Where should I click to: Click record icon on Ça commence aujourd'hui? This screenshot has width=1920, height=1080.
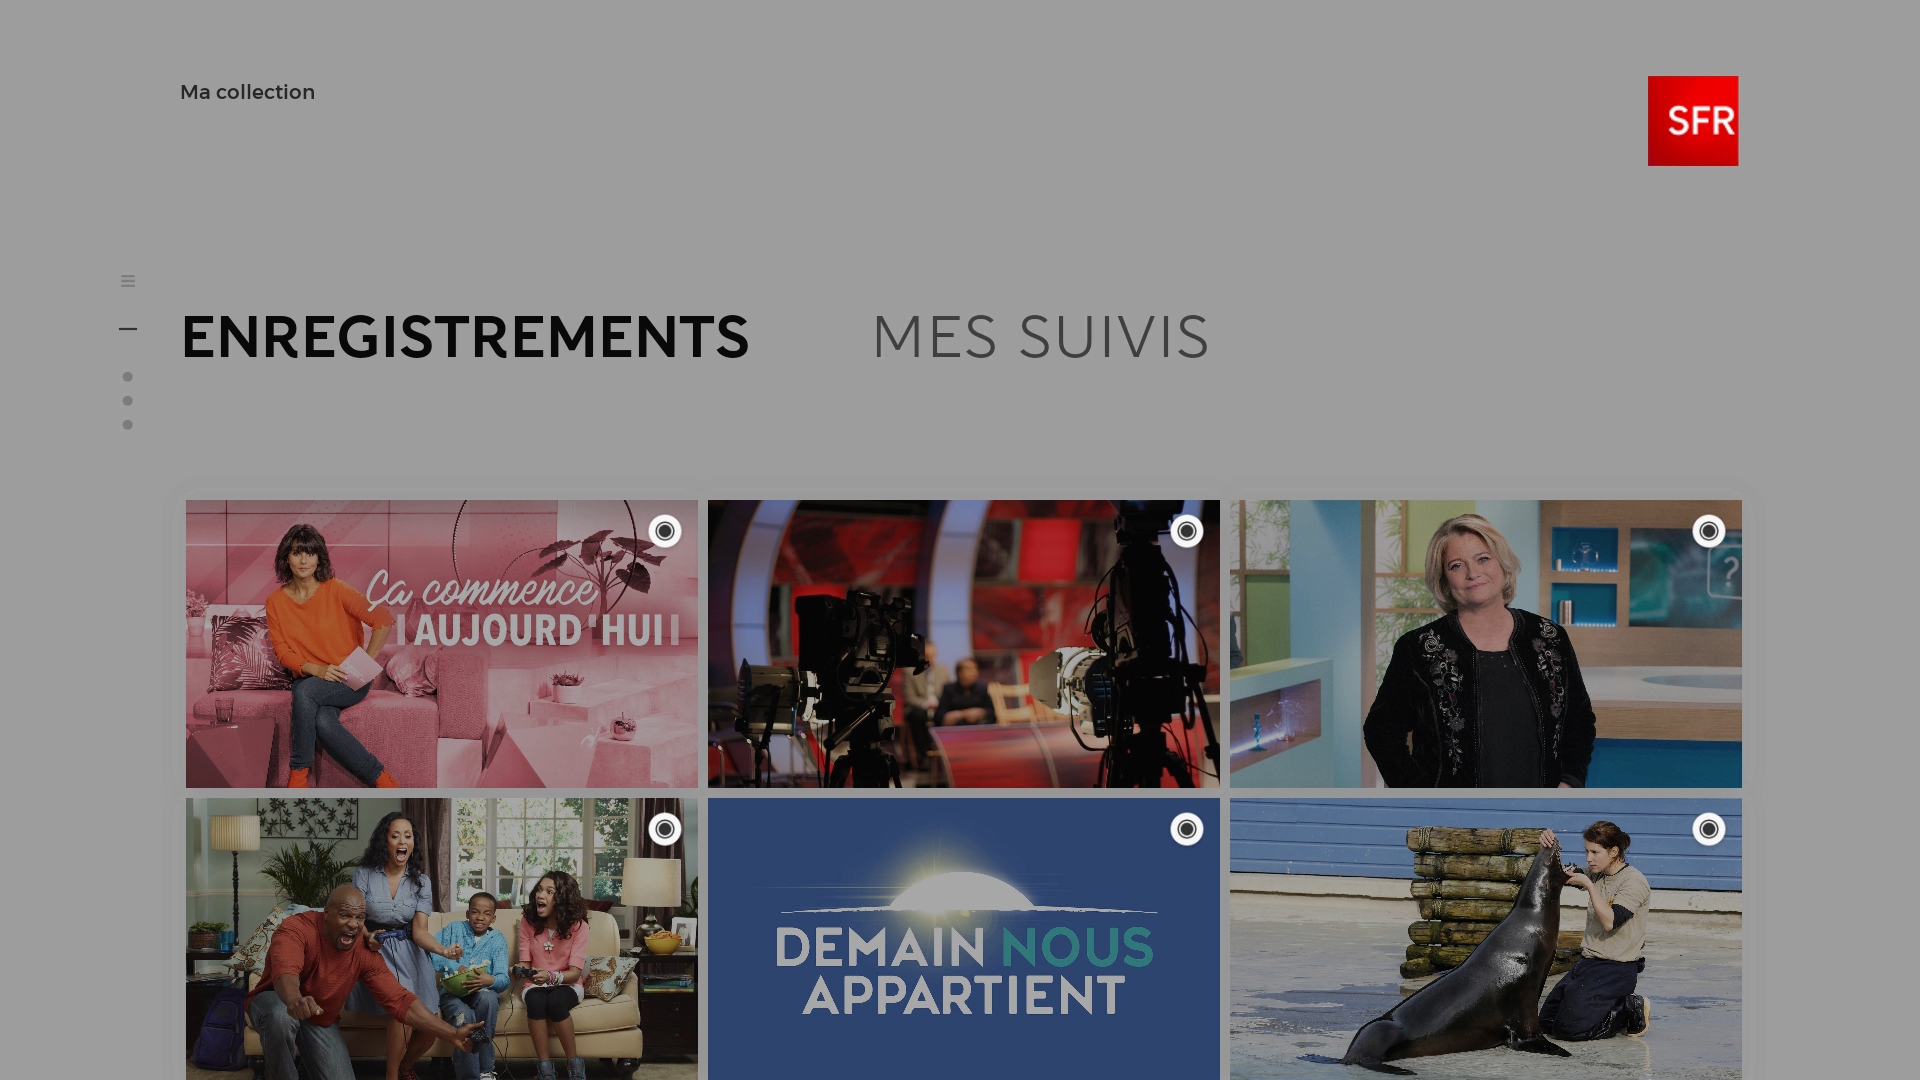(665, 531)
